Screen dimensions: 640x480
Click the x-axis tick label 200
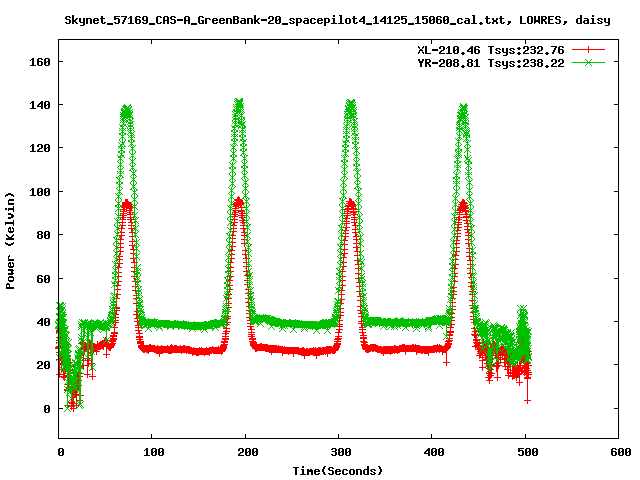pyautogui.click(x=248, y=452)
